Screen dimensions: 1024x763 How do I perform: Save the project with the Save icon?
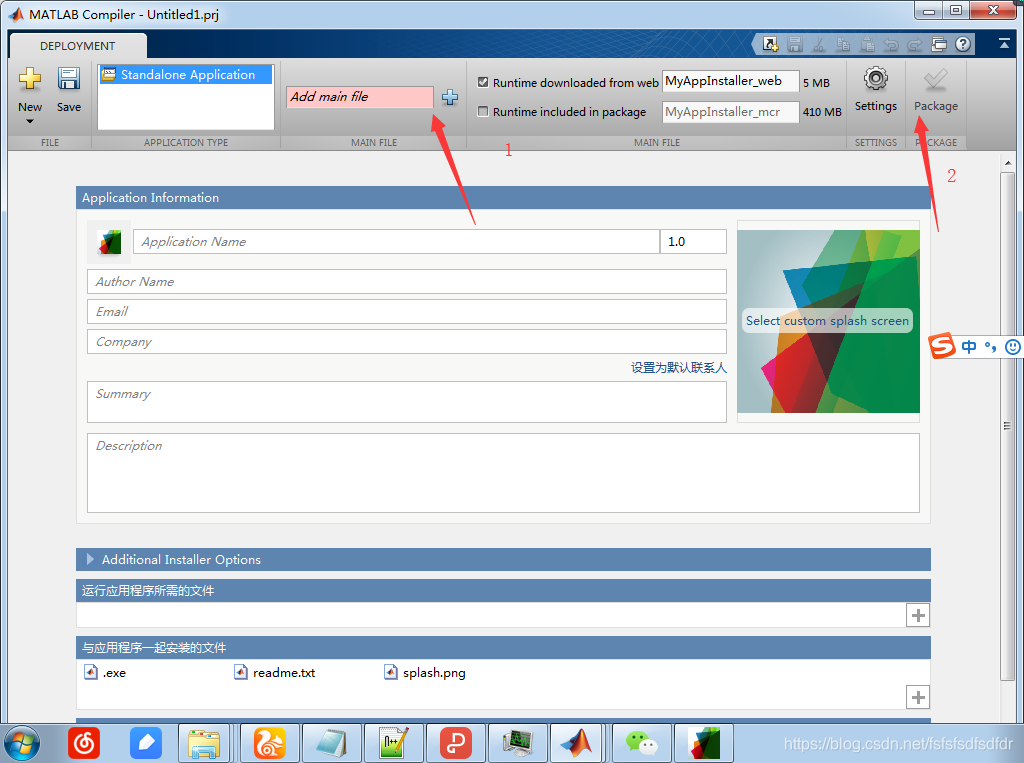pyautogui.click(x=69, y=79)
